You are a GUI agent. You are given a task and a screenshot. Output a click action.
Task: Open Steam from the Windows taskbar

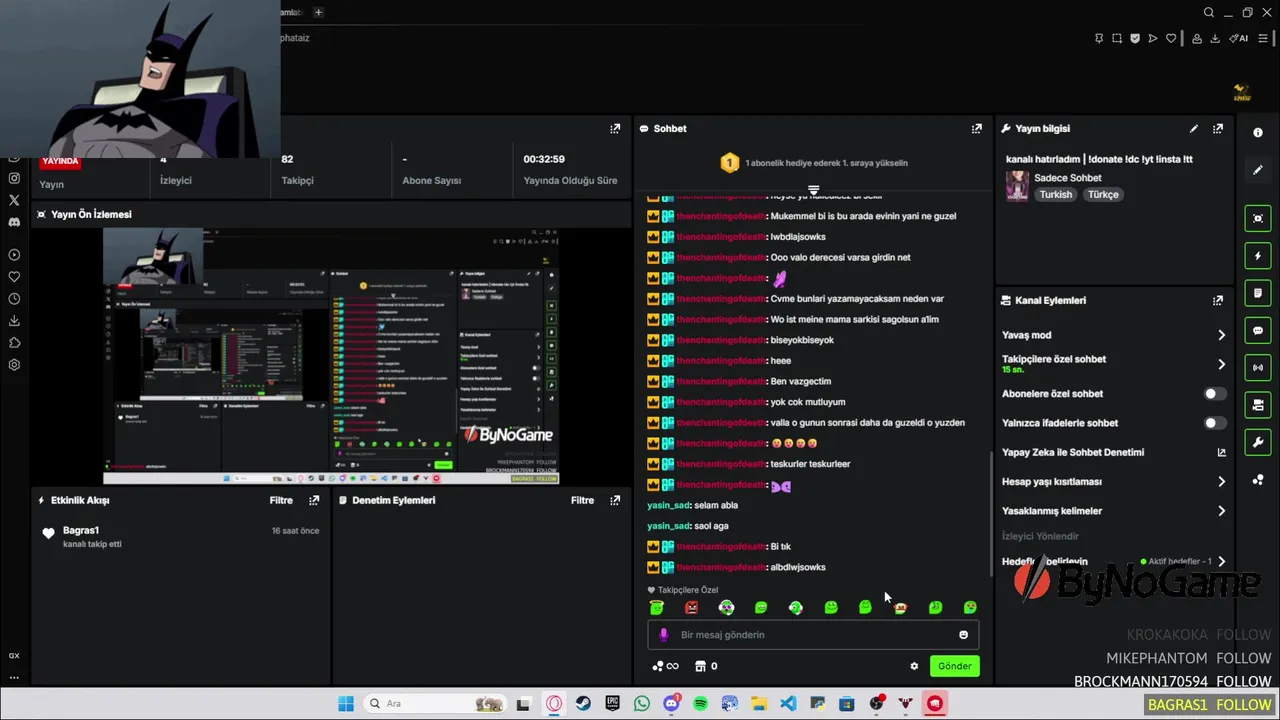point(582,704)
